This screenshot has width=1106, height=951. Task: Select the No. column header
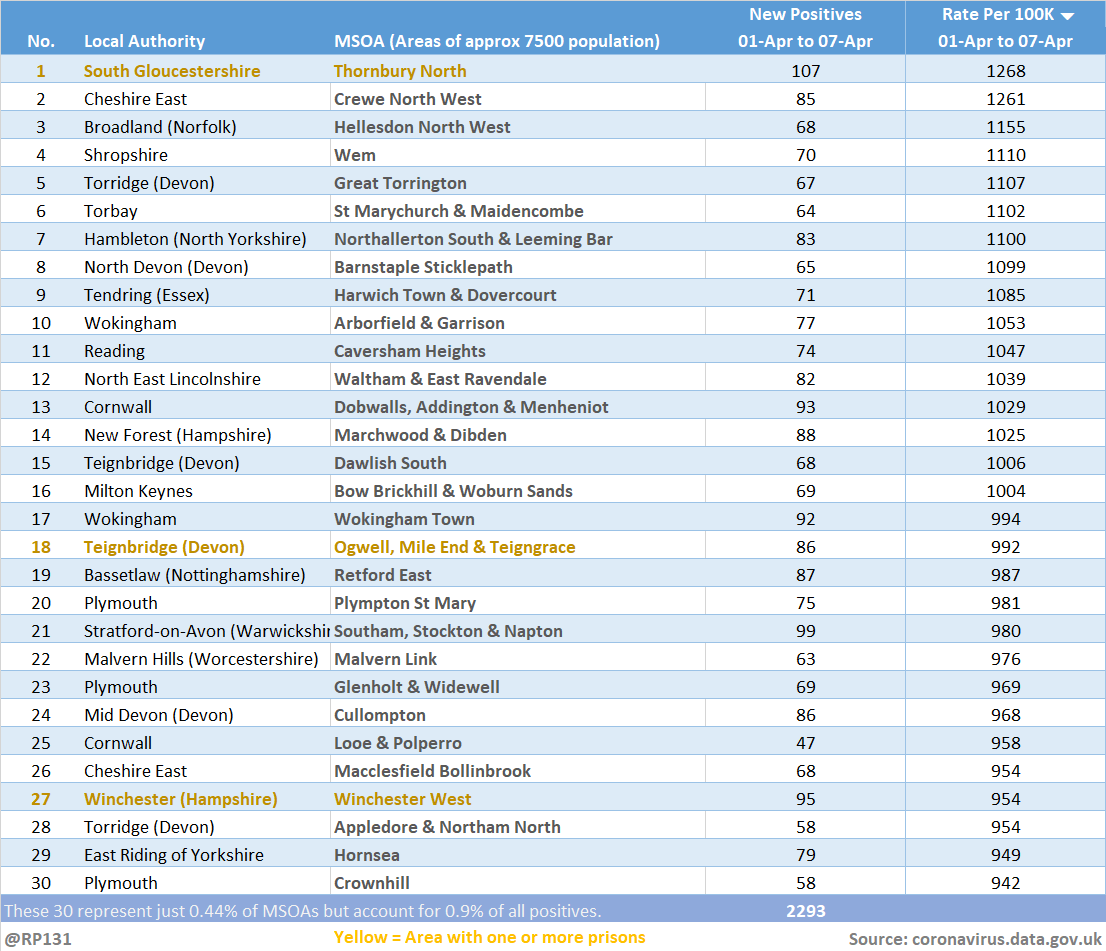(41, 41)
